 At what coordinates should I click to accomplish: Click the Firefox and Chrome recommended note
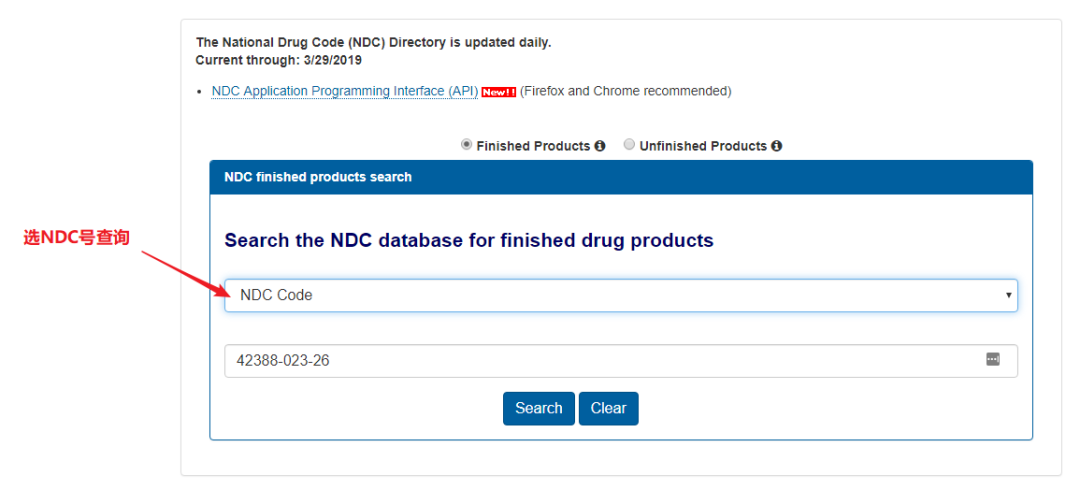[x=626, y=91]
